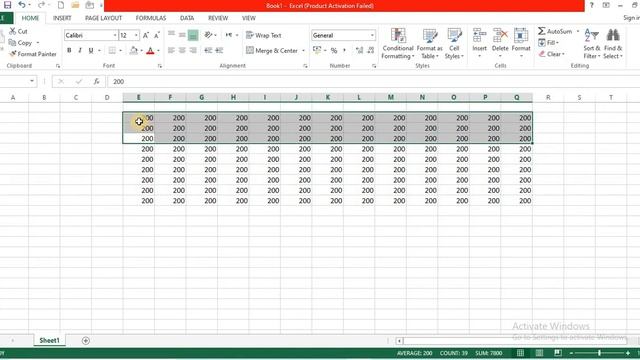Open the Borders dropdown arrow
This screenshot has width=640, height=360.
pyautogui.click(x=120, y=51)
